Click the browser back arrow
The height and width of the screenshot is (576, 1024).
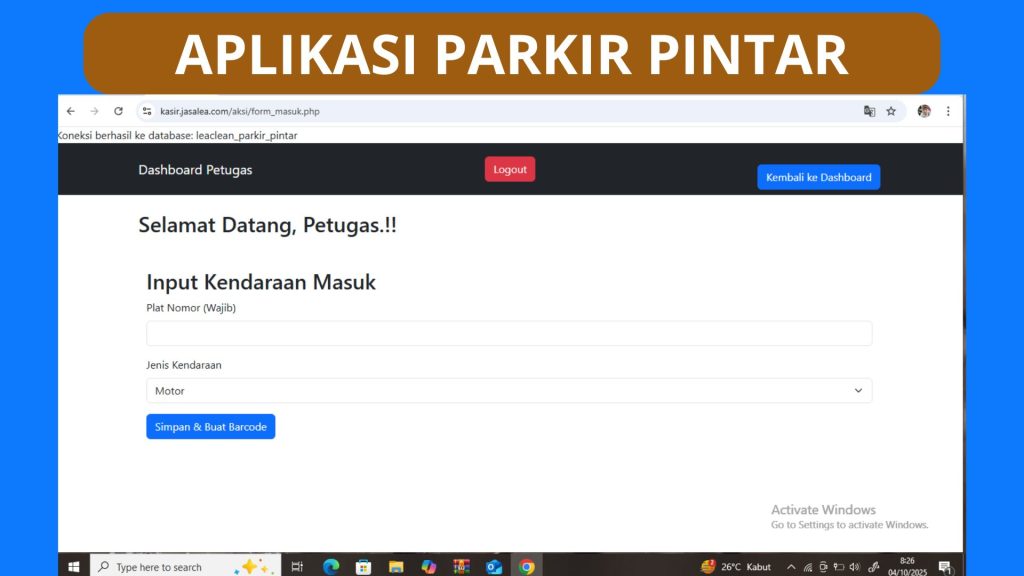coord(69,111)
